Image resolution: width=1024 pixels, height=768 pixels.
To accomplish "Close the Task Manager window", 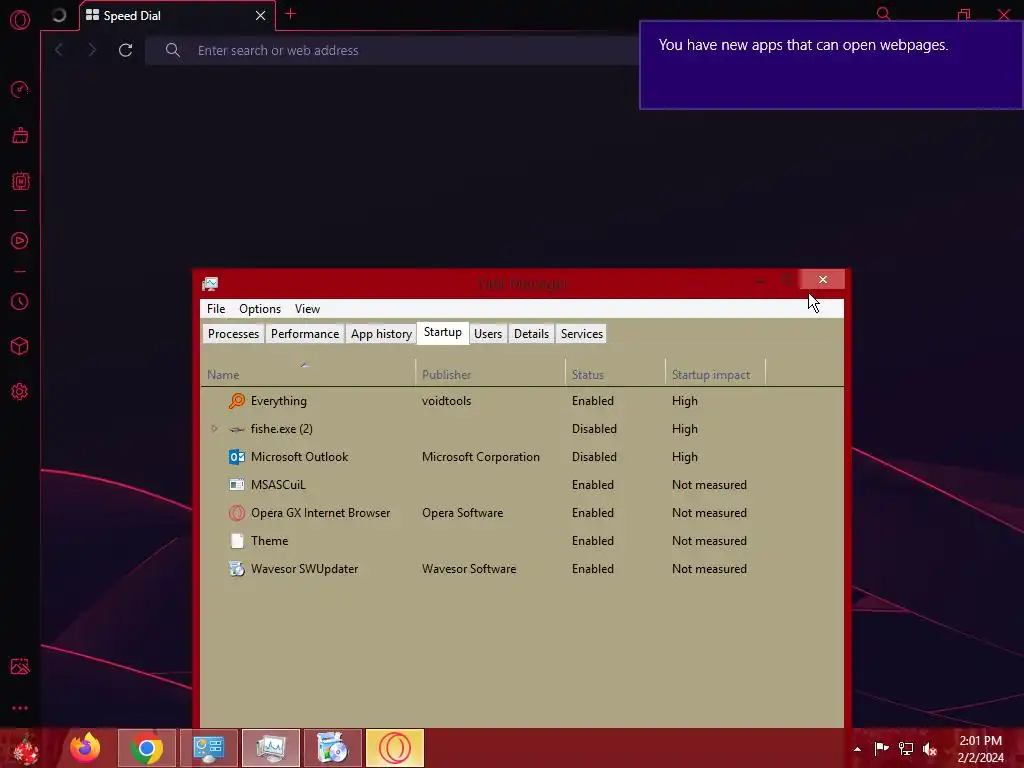I will (x=823, y=280).
